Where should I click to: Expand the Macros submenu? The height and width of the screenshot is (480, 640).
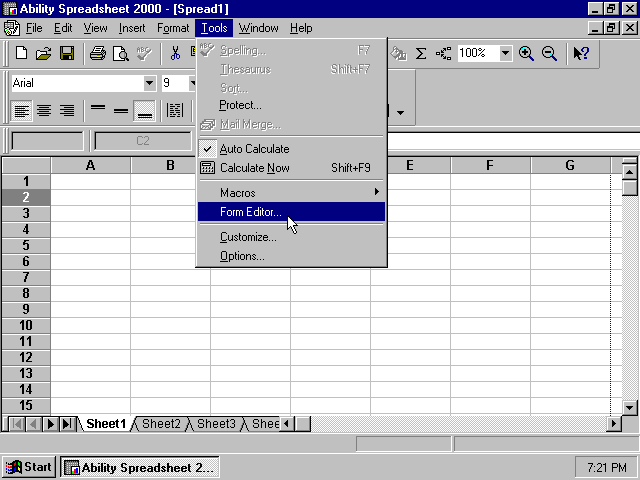pos(291,193)
